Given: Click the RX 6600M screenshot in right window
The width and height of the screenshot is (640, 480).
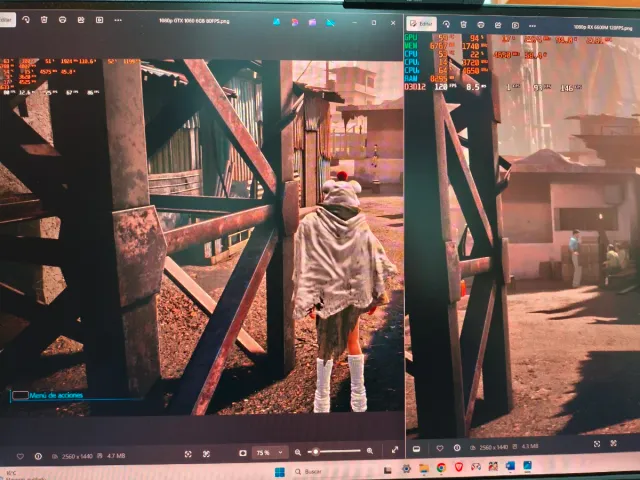Looking at the screenshot, I should [522, 235].
